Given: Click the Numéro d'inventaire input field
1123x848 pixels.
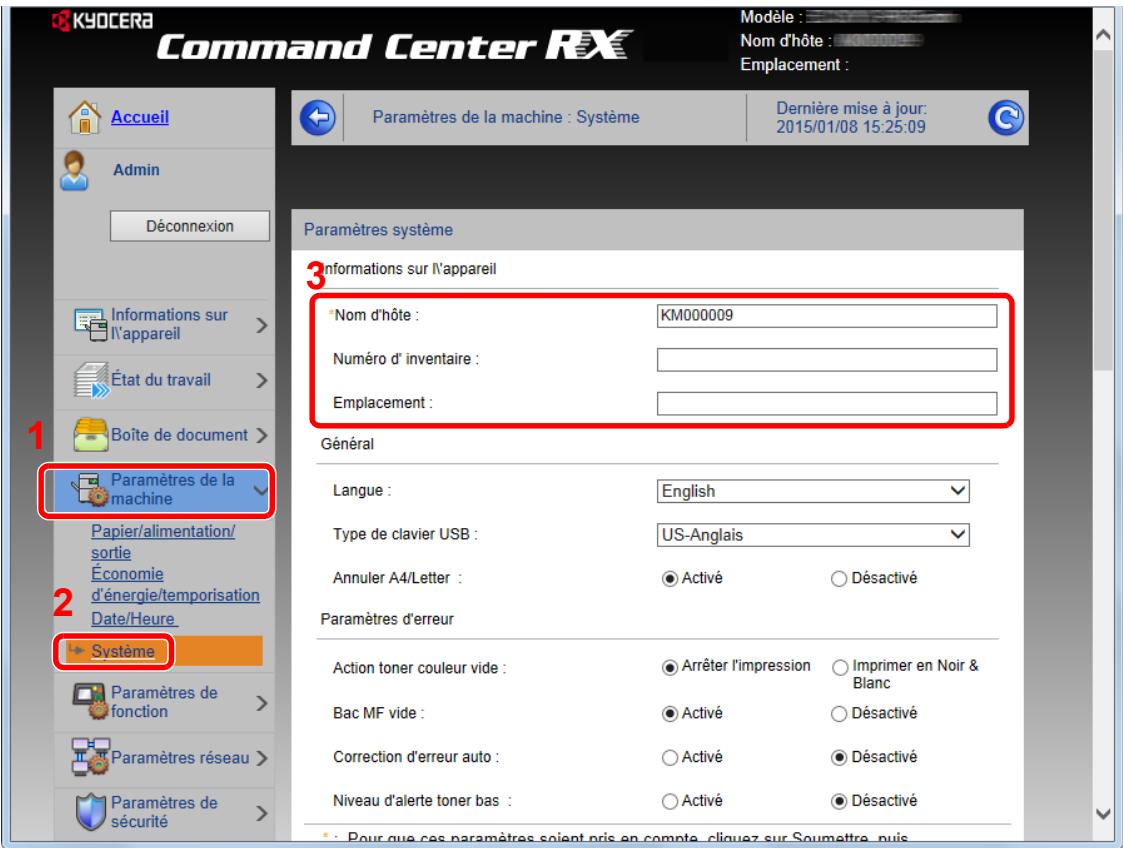Looking at the screenshot, I should pos(826,360).
